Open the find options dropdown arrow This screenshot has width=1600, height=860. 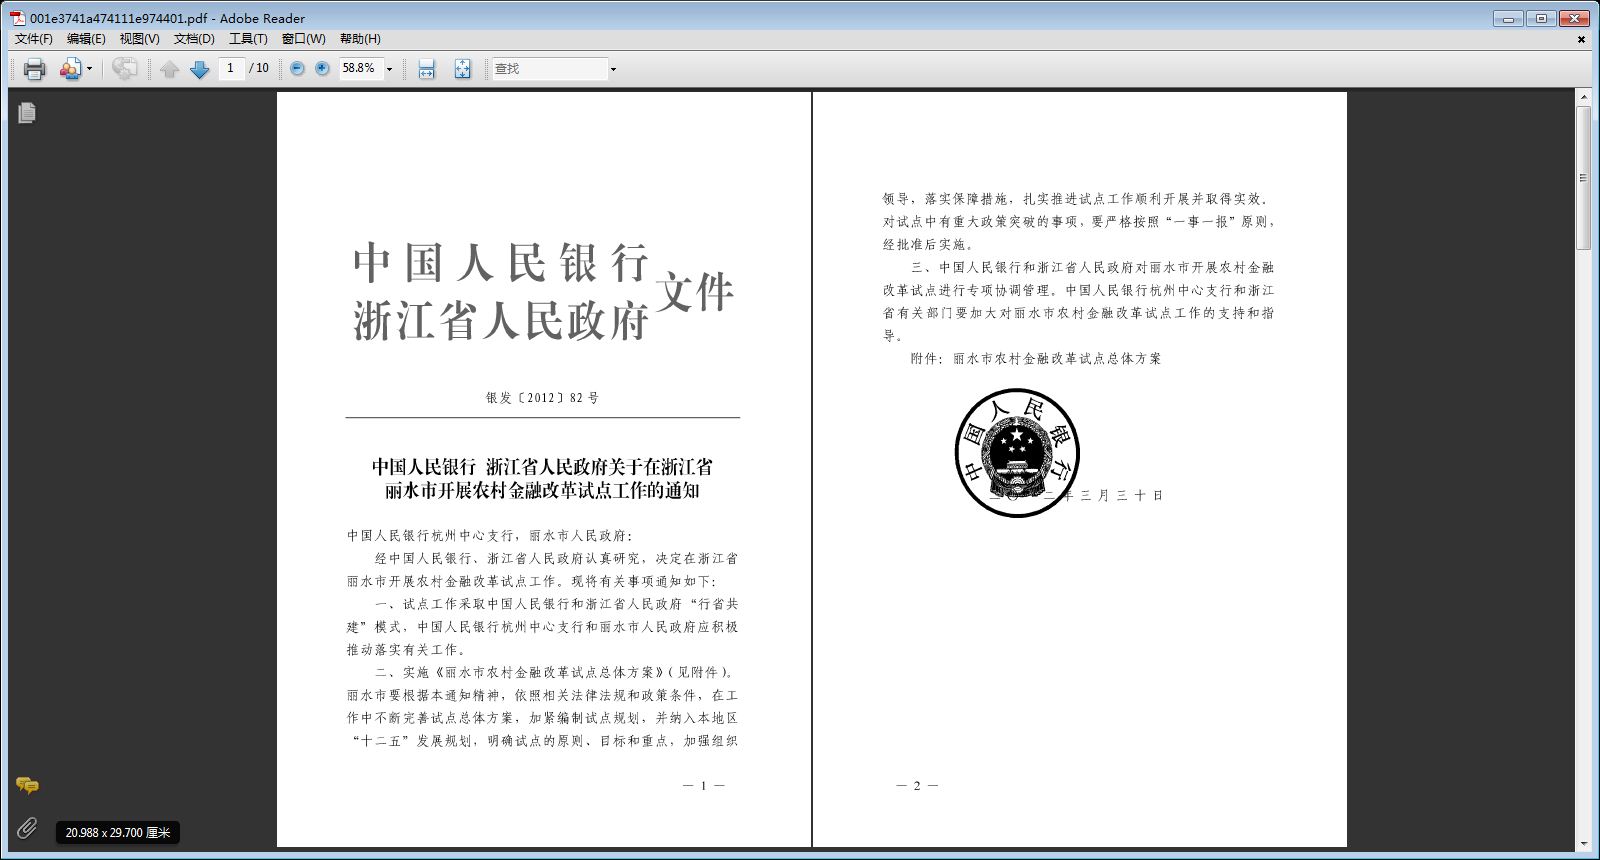[613, 69]
